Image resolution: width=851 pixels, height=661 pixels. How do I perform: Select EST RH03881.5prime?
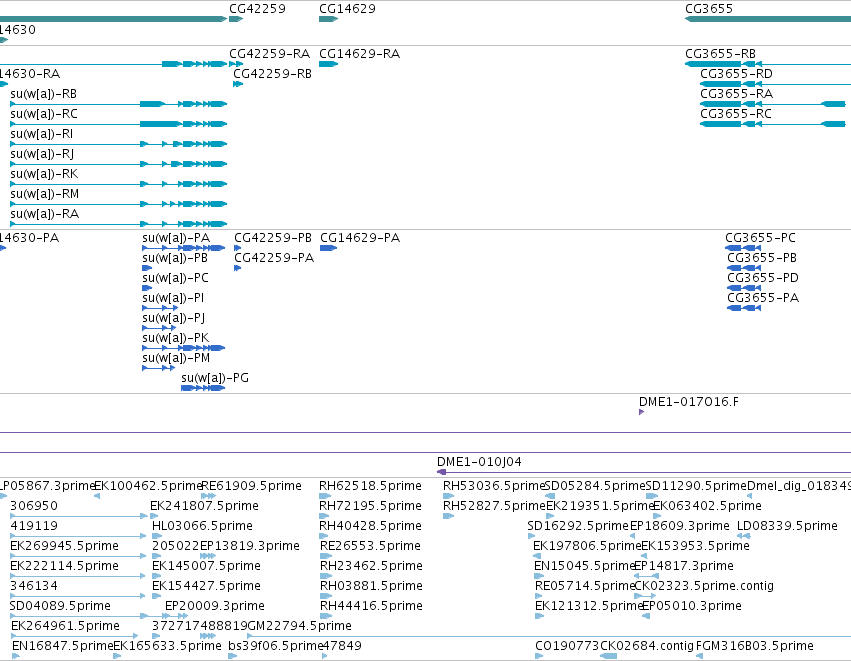tap(371, 586)
